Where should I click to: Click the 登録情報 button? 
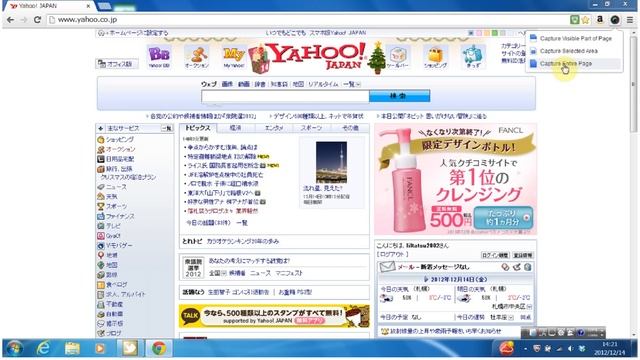pos(523,255)
